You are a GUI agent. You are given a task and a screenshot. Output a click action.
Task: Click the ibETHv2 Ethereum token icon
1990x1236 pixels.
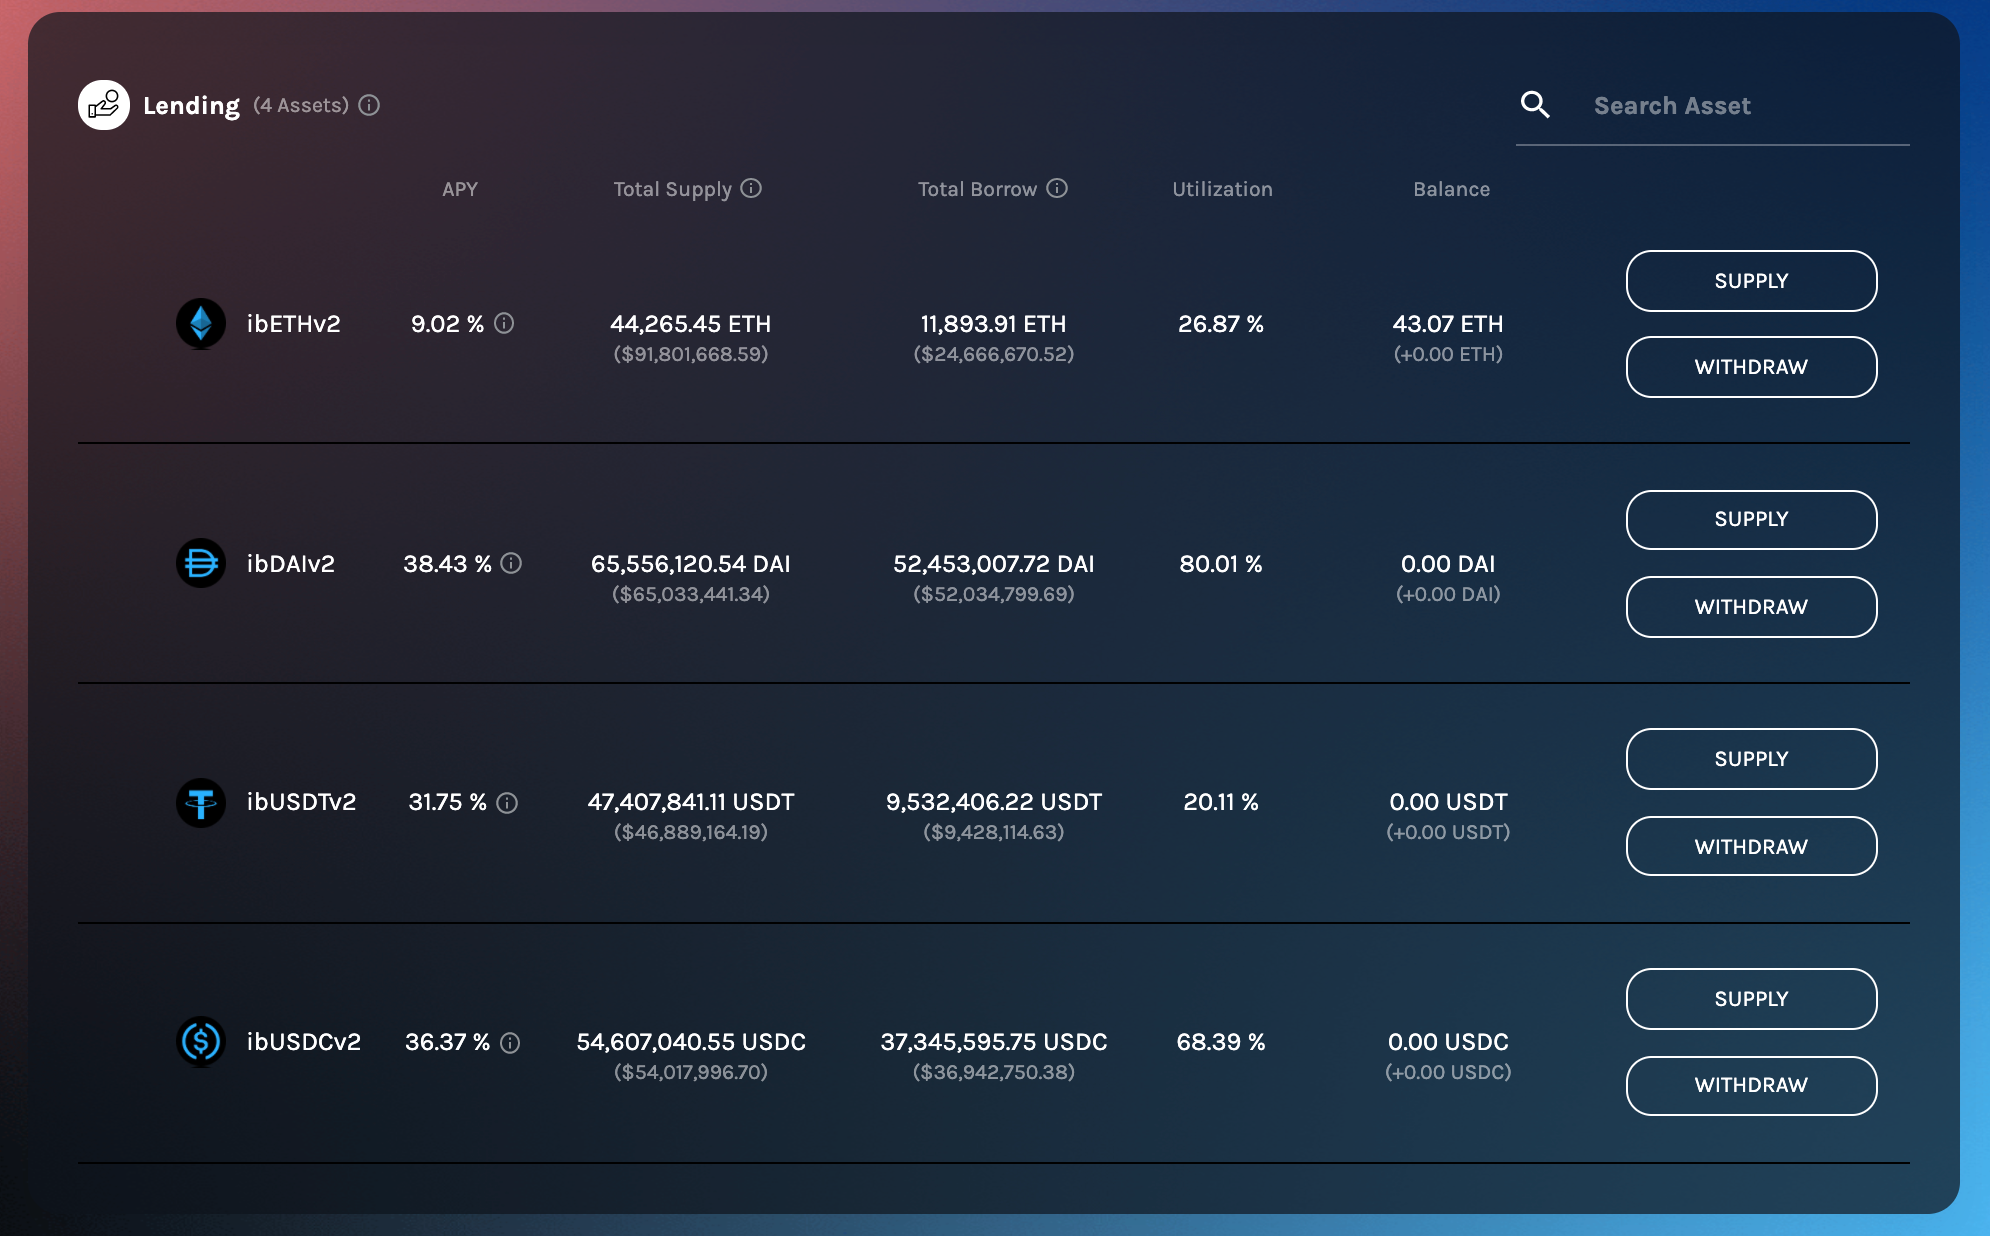201,323
